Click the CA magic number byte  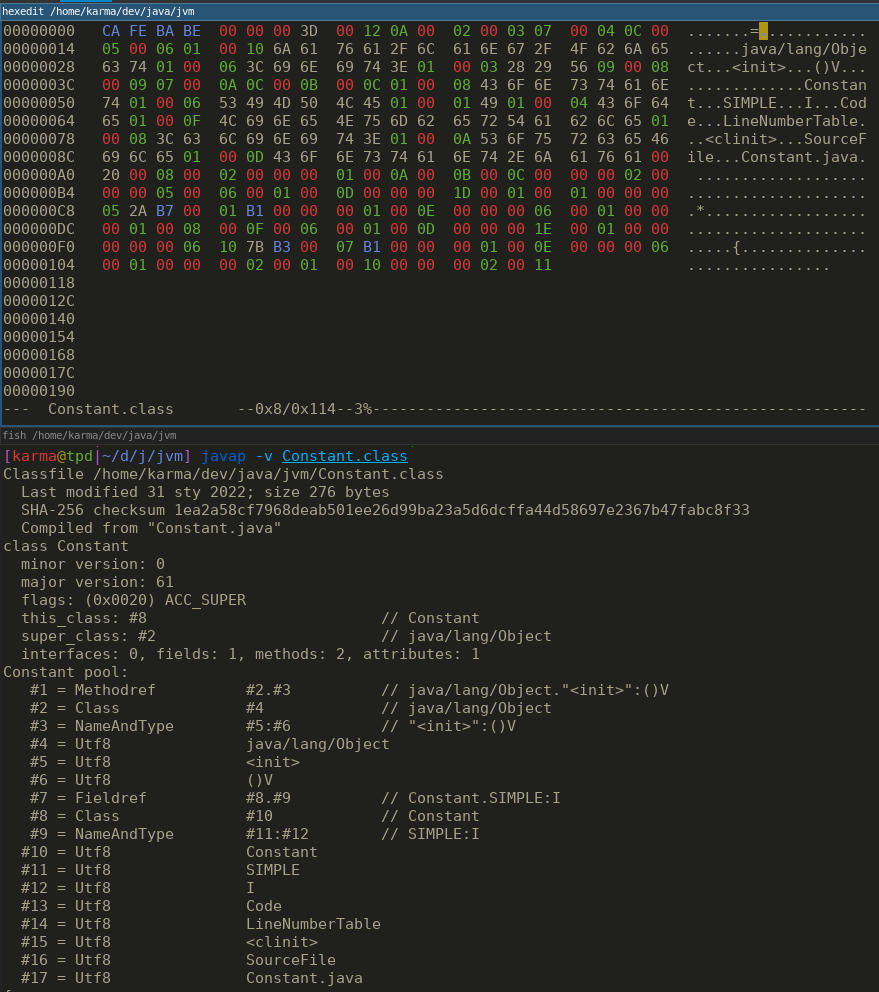pyautogui.click(x=111, y=31)
